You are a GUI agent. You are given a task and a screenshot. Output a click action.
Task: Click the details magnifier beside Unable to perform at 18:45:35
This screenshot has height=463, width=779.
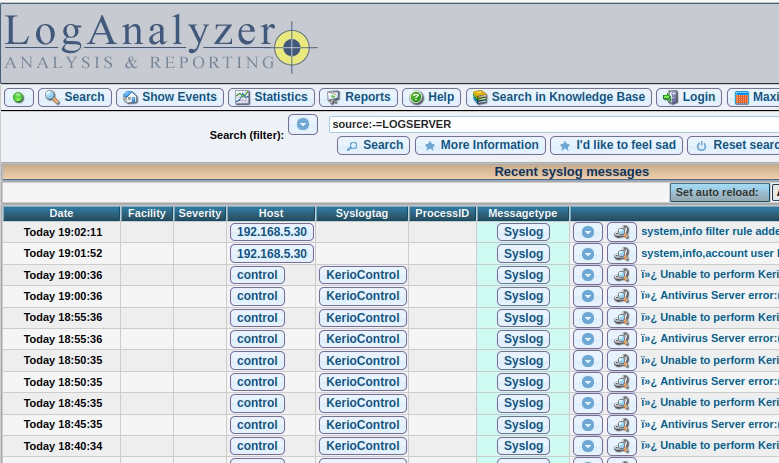coord(622,403)
